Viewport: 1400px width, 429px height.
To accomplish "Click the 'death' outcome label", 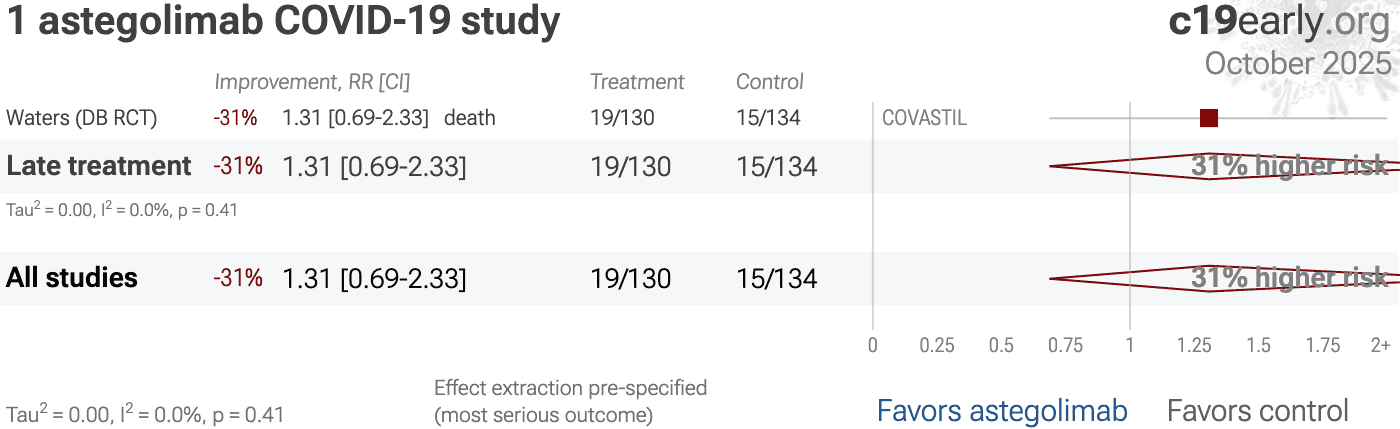I will point(470,118).
